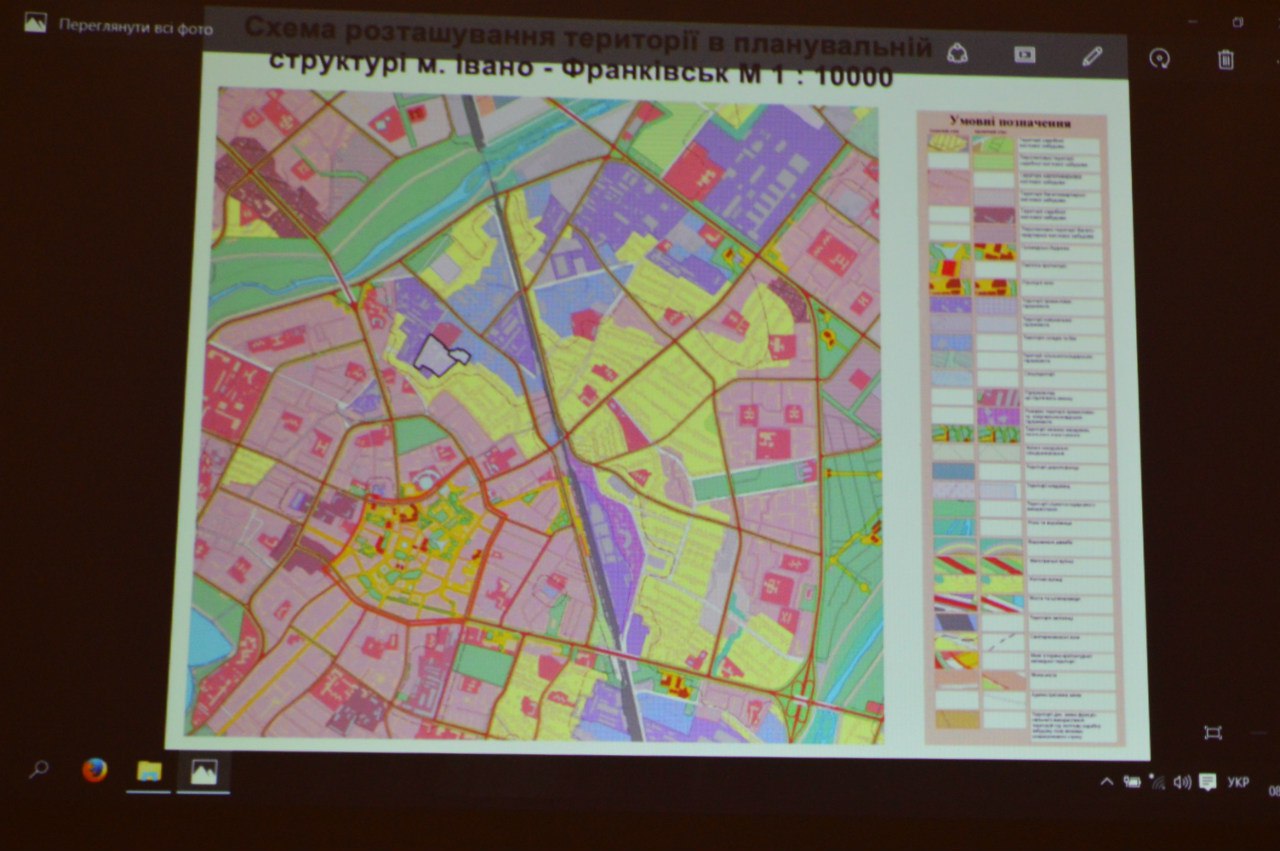Click the fit-to-window icon at bottom right
The image size is (1280, 851).
coord(1213,732)
